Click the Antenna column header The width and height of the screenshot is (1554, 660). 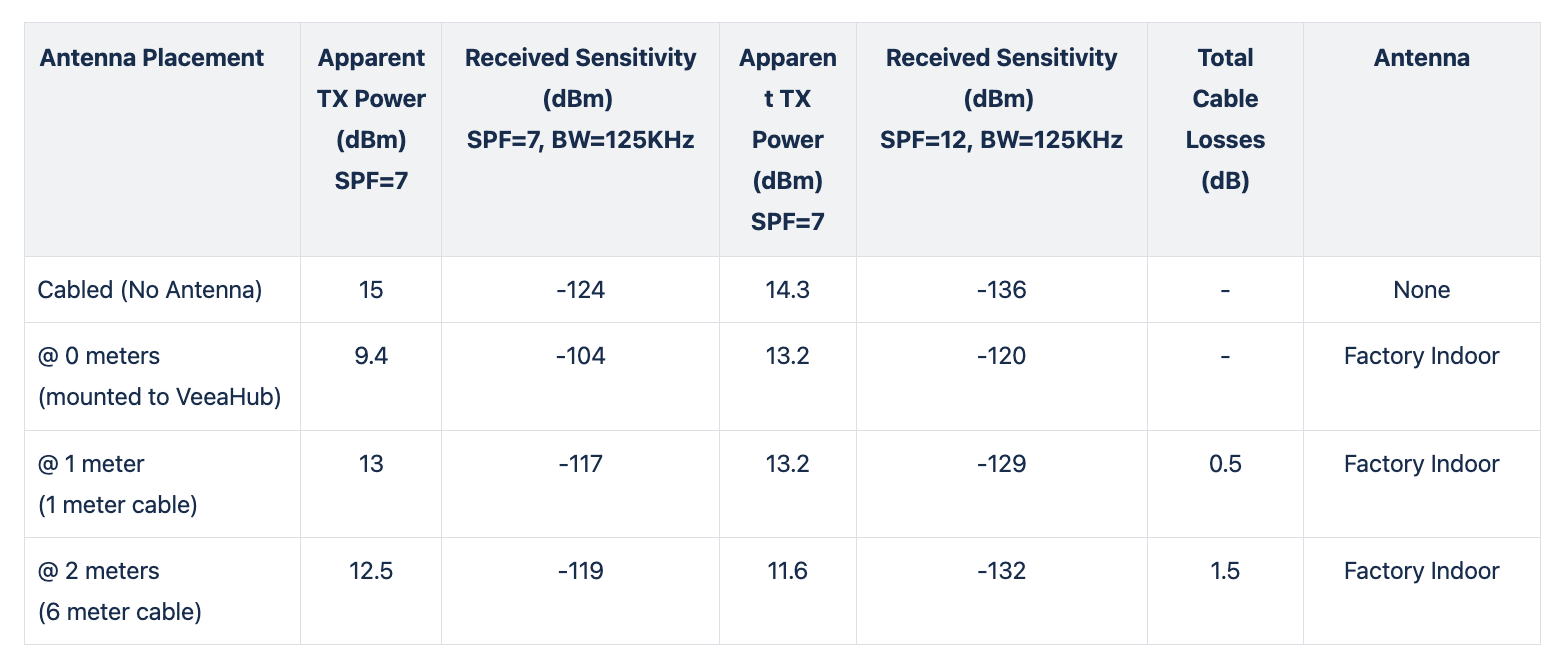[x=1421, y=58]
